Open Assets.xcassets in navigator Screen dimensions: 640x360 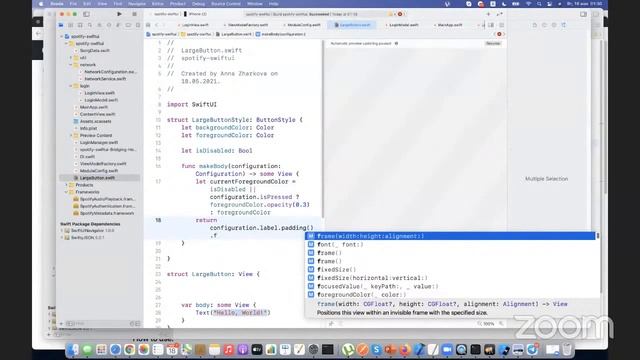(x=96, y=121)
